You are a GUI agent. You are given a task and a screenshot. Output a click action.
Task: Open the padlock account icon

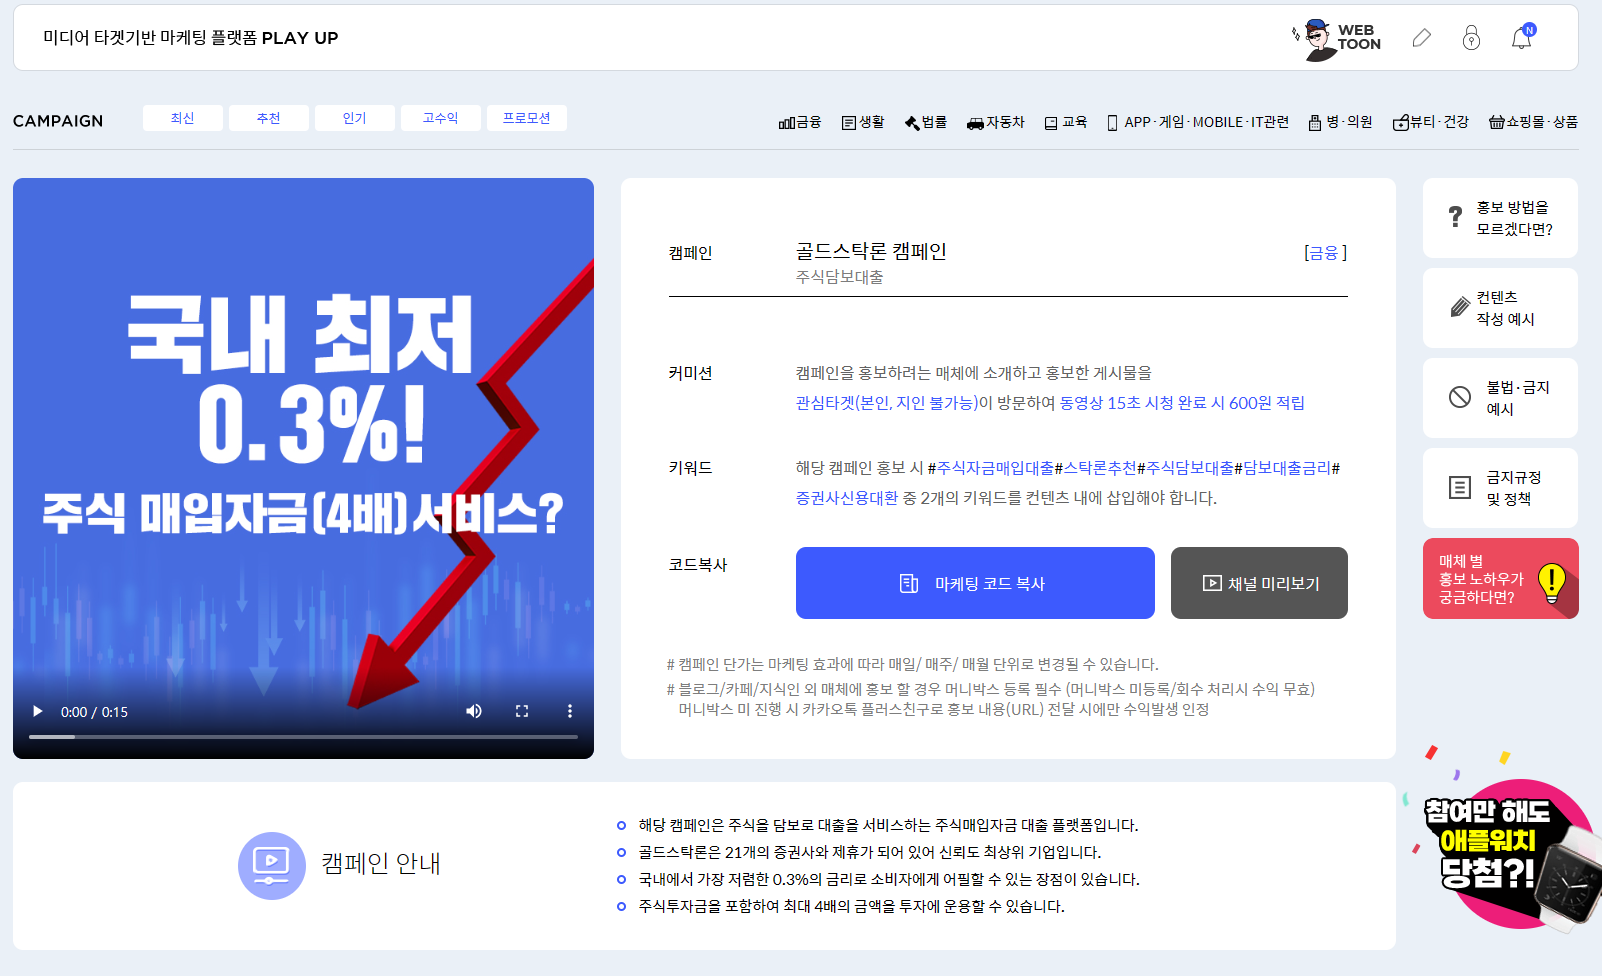coord(1471,38)
